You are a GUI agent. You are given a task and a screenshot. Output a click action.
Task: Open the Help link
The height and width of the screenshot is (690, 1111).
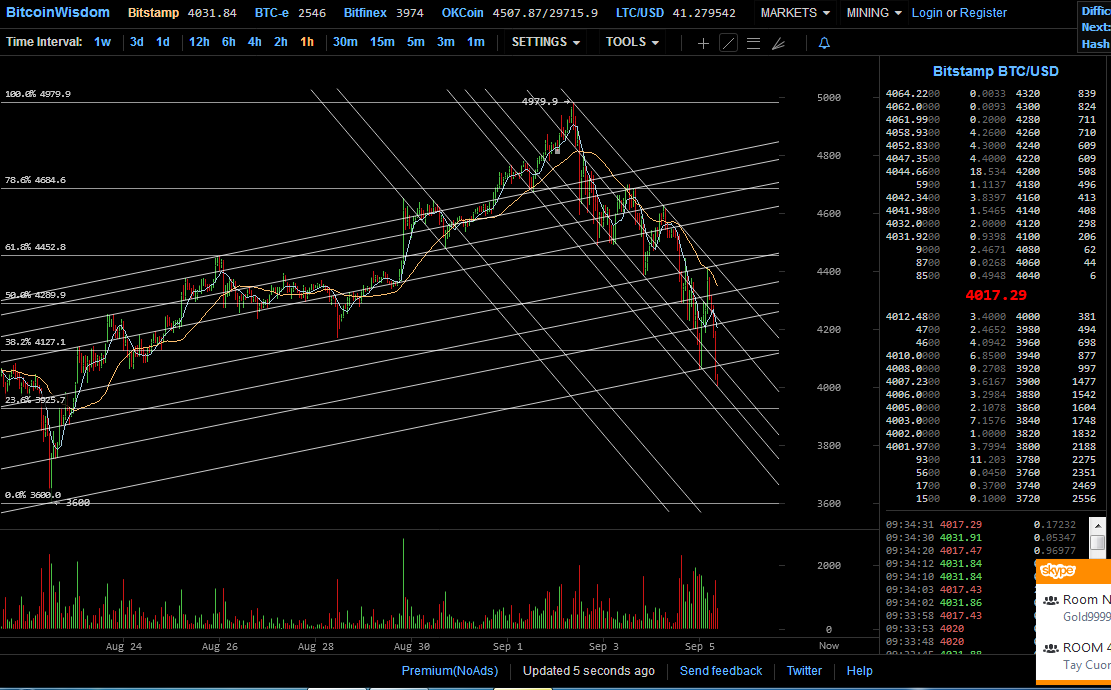pyautogui.click(x=859, y=670)
